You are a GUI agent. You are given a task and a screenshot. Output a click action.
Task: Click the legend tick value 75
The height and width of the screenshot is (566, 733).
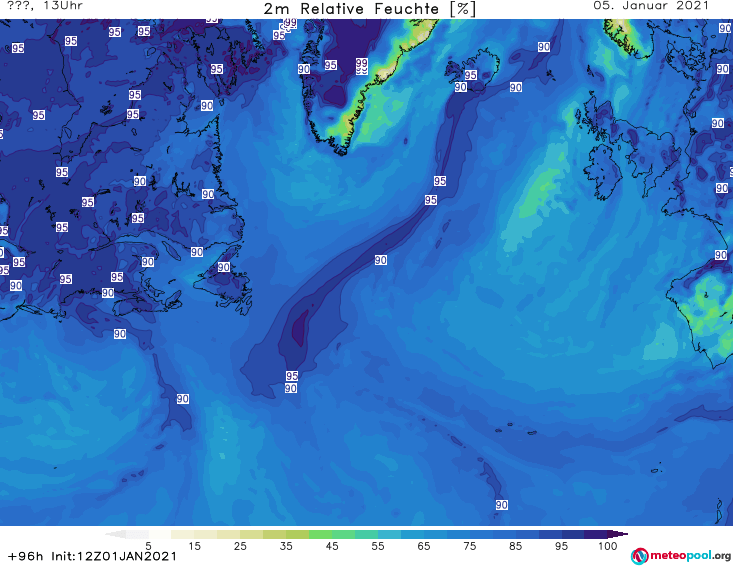(x=470, y=546)
